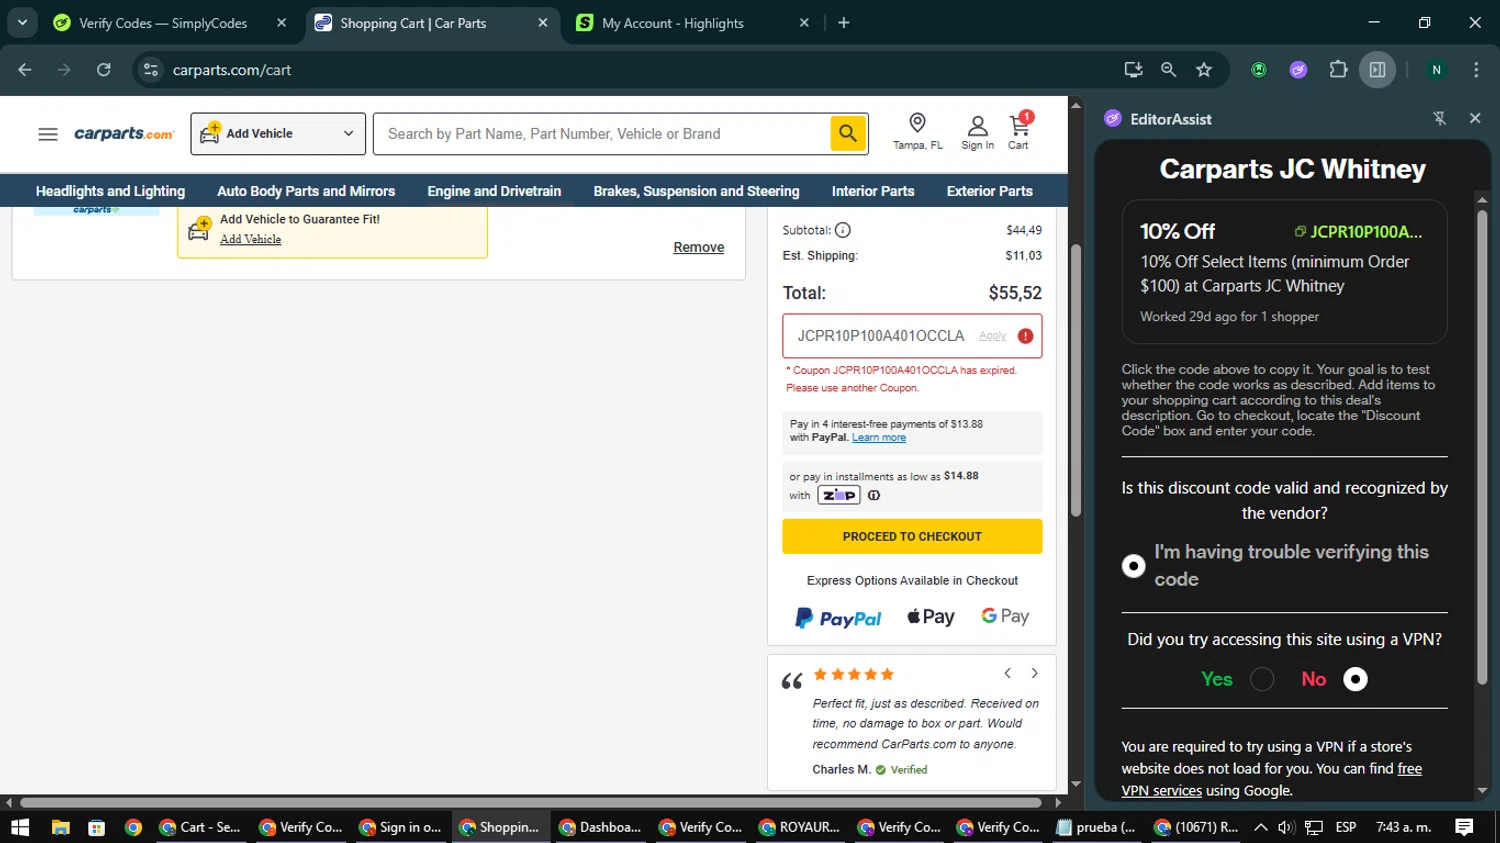Click the PayPal express logo
Screen dimensions: 1500x843
pyautogui.click(x=838, y=618)
